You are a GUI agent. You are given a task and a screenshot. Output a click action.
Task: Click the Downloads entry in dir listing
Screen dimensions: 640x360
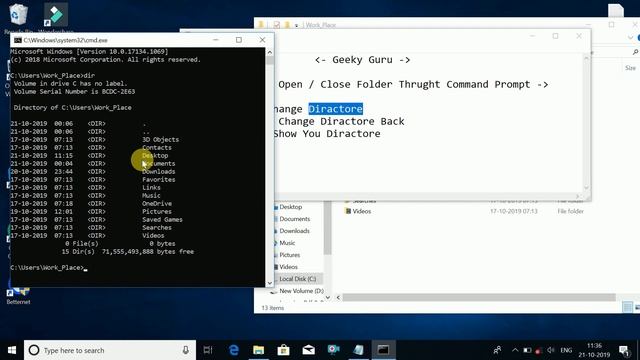tap(159, 171)
